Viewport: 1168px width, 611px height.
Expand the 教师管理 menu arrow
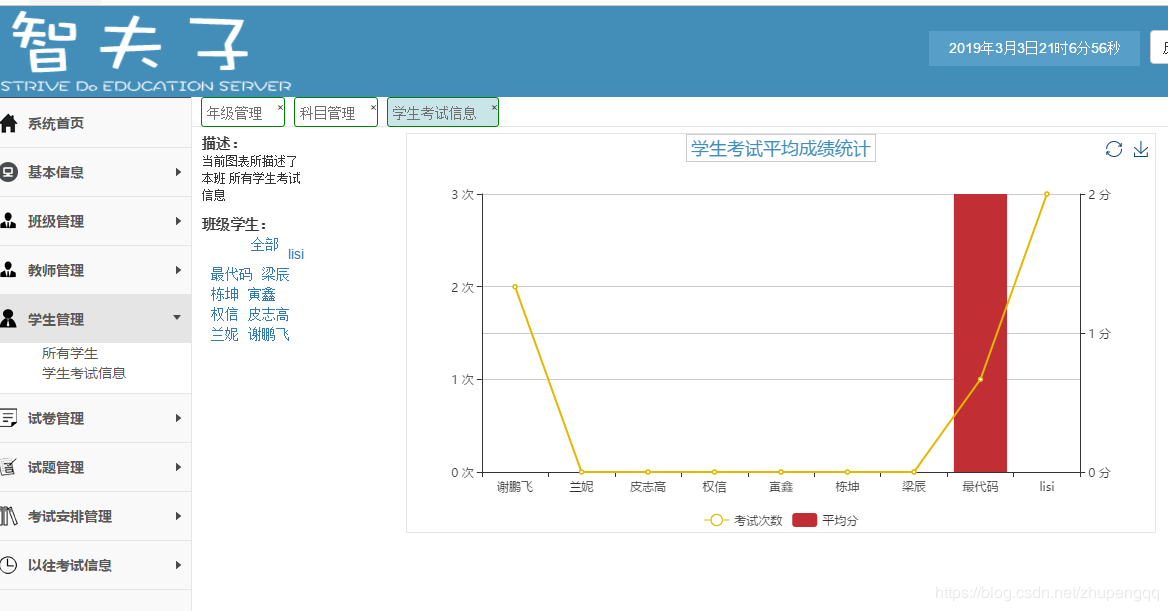pyautogui.click(x=178, y=270)
